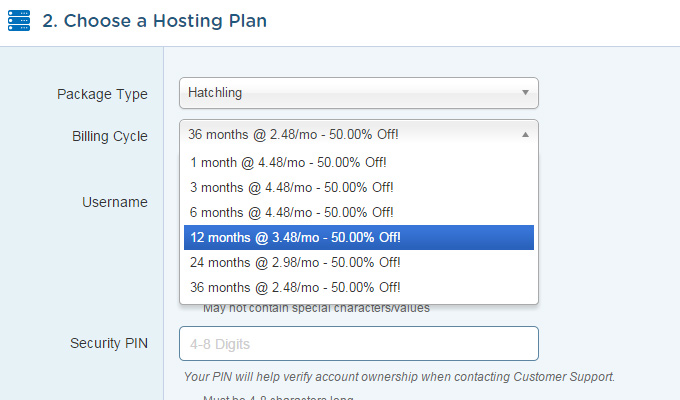This screenshot has height=400, width=680.
Task: Click the Billing Cycle label
Action: click(110, 136)
